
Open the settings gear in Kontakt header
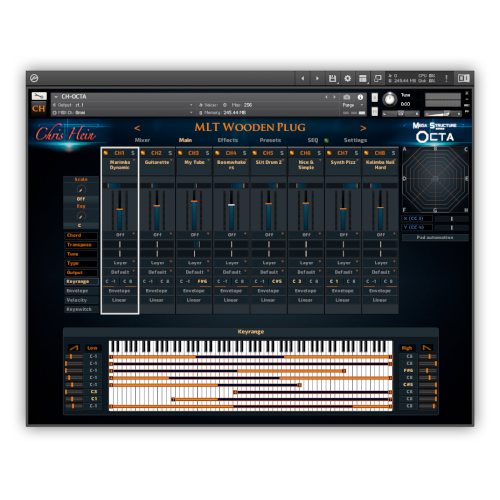[x=348, y=78]
